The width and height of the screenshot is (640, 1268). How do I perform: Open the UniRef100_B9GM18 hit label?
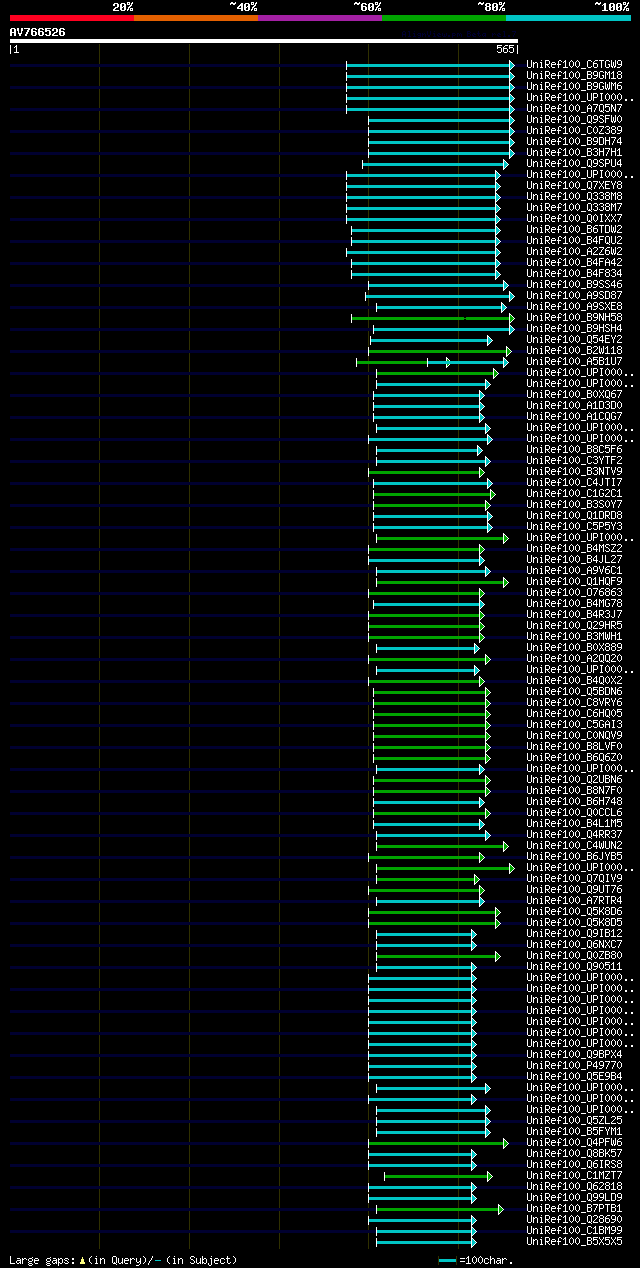coord(574,75)
